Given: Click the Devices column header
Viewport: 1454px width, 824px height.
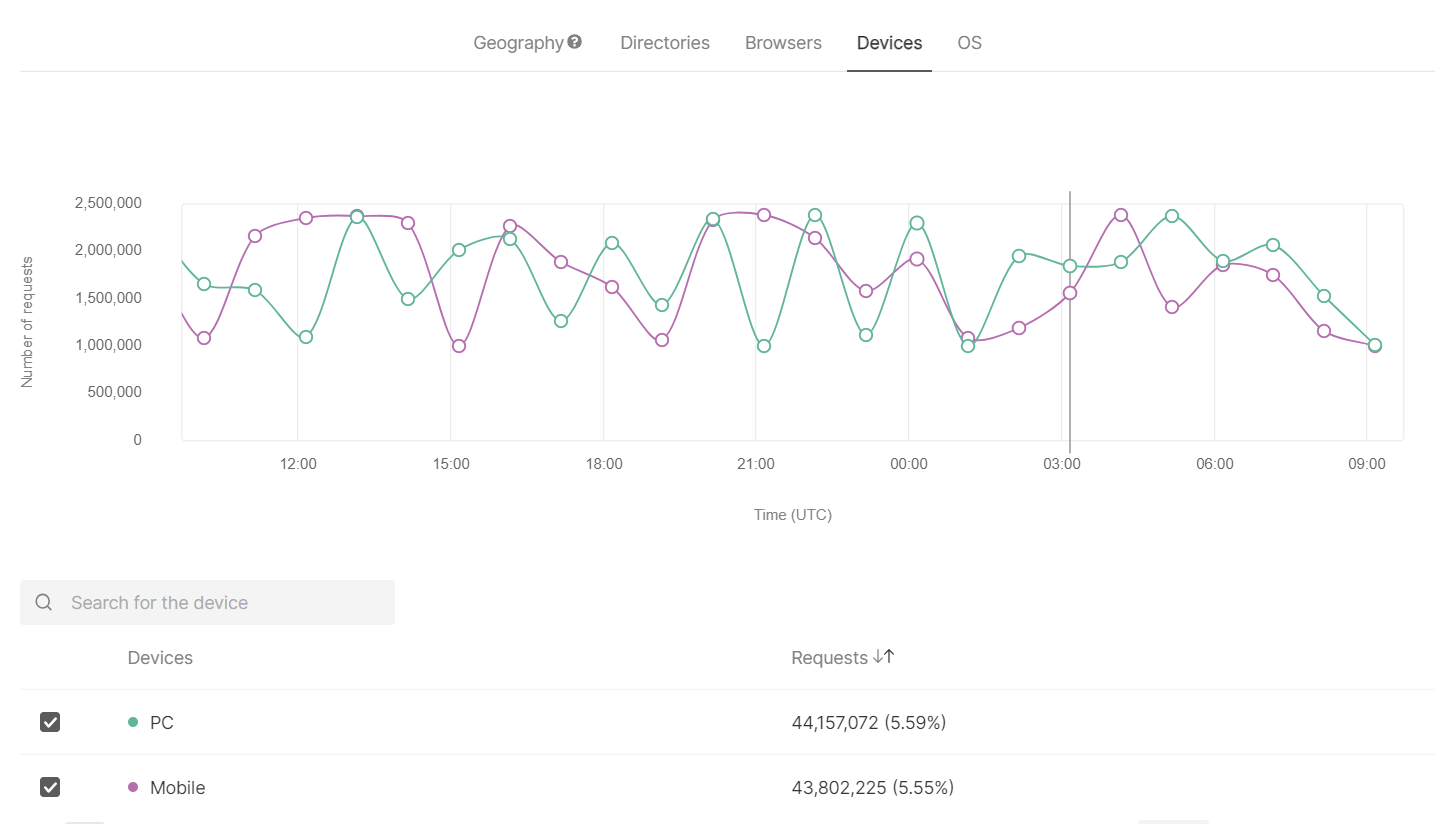Looking at the screenshot, I should (160, 657).
